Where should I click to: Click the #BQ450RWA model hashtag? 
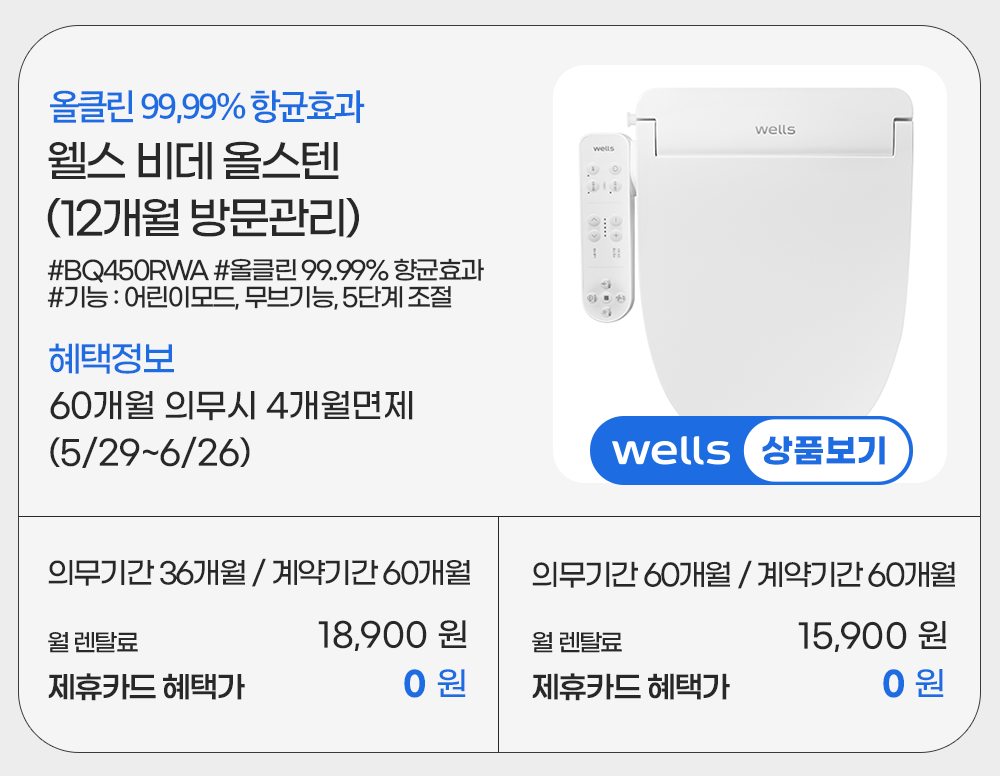point(126,271)
